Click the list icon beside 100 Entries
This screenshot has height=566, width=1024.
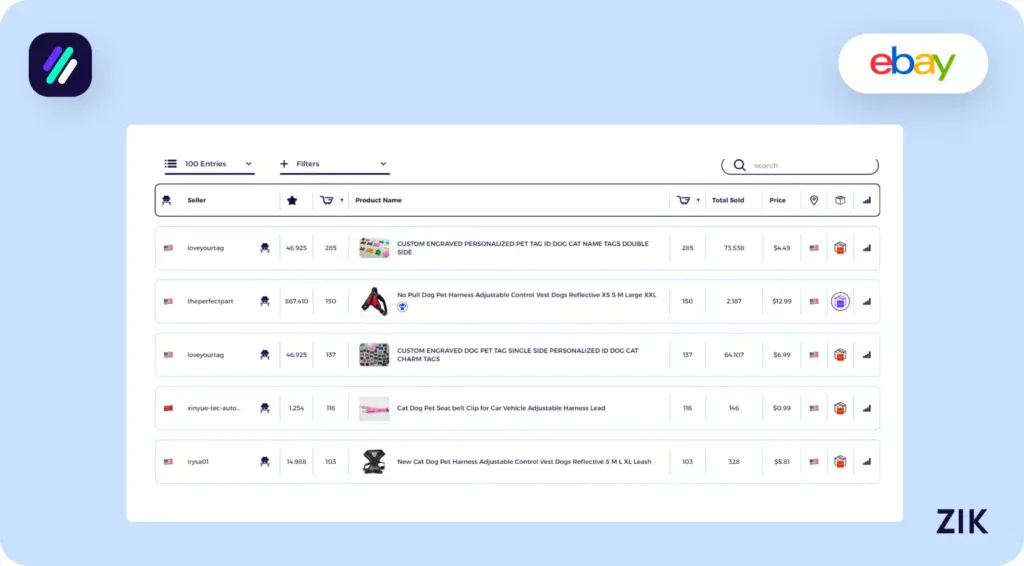point(170,164)
